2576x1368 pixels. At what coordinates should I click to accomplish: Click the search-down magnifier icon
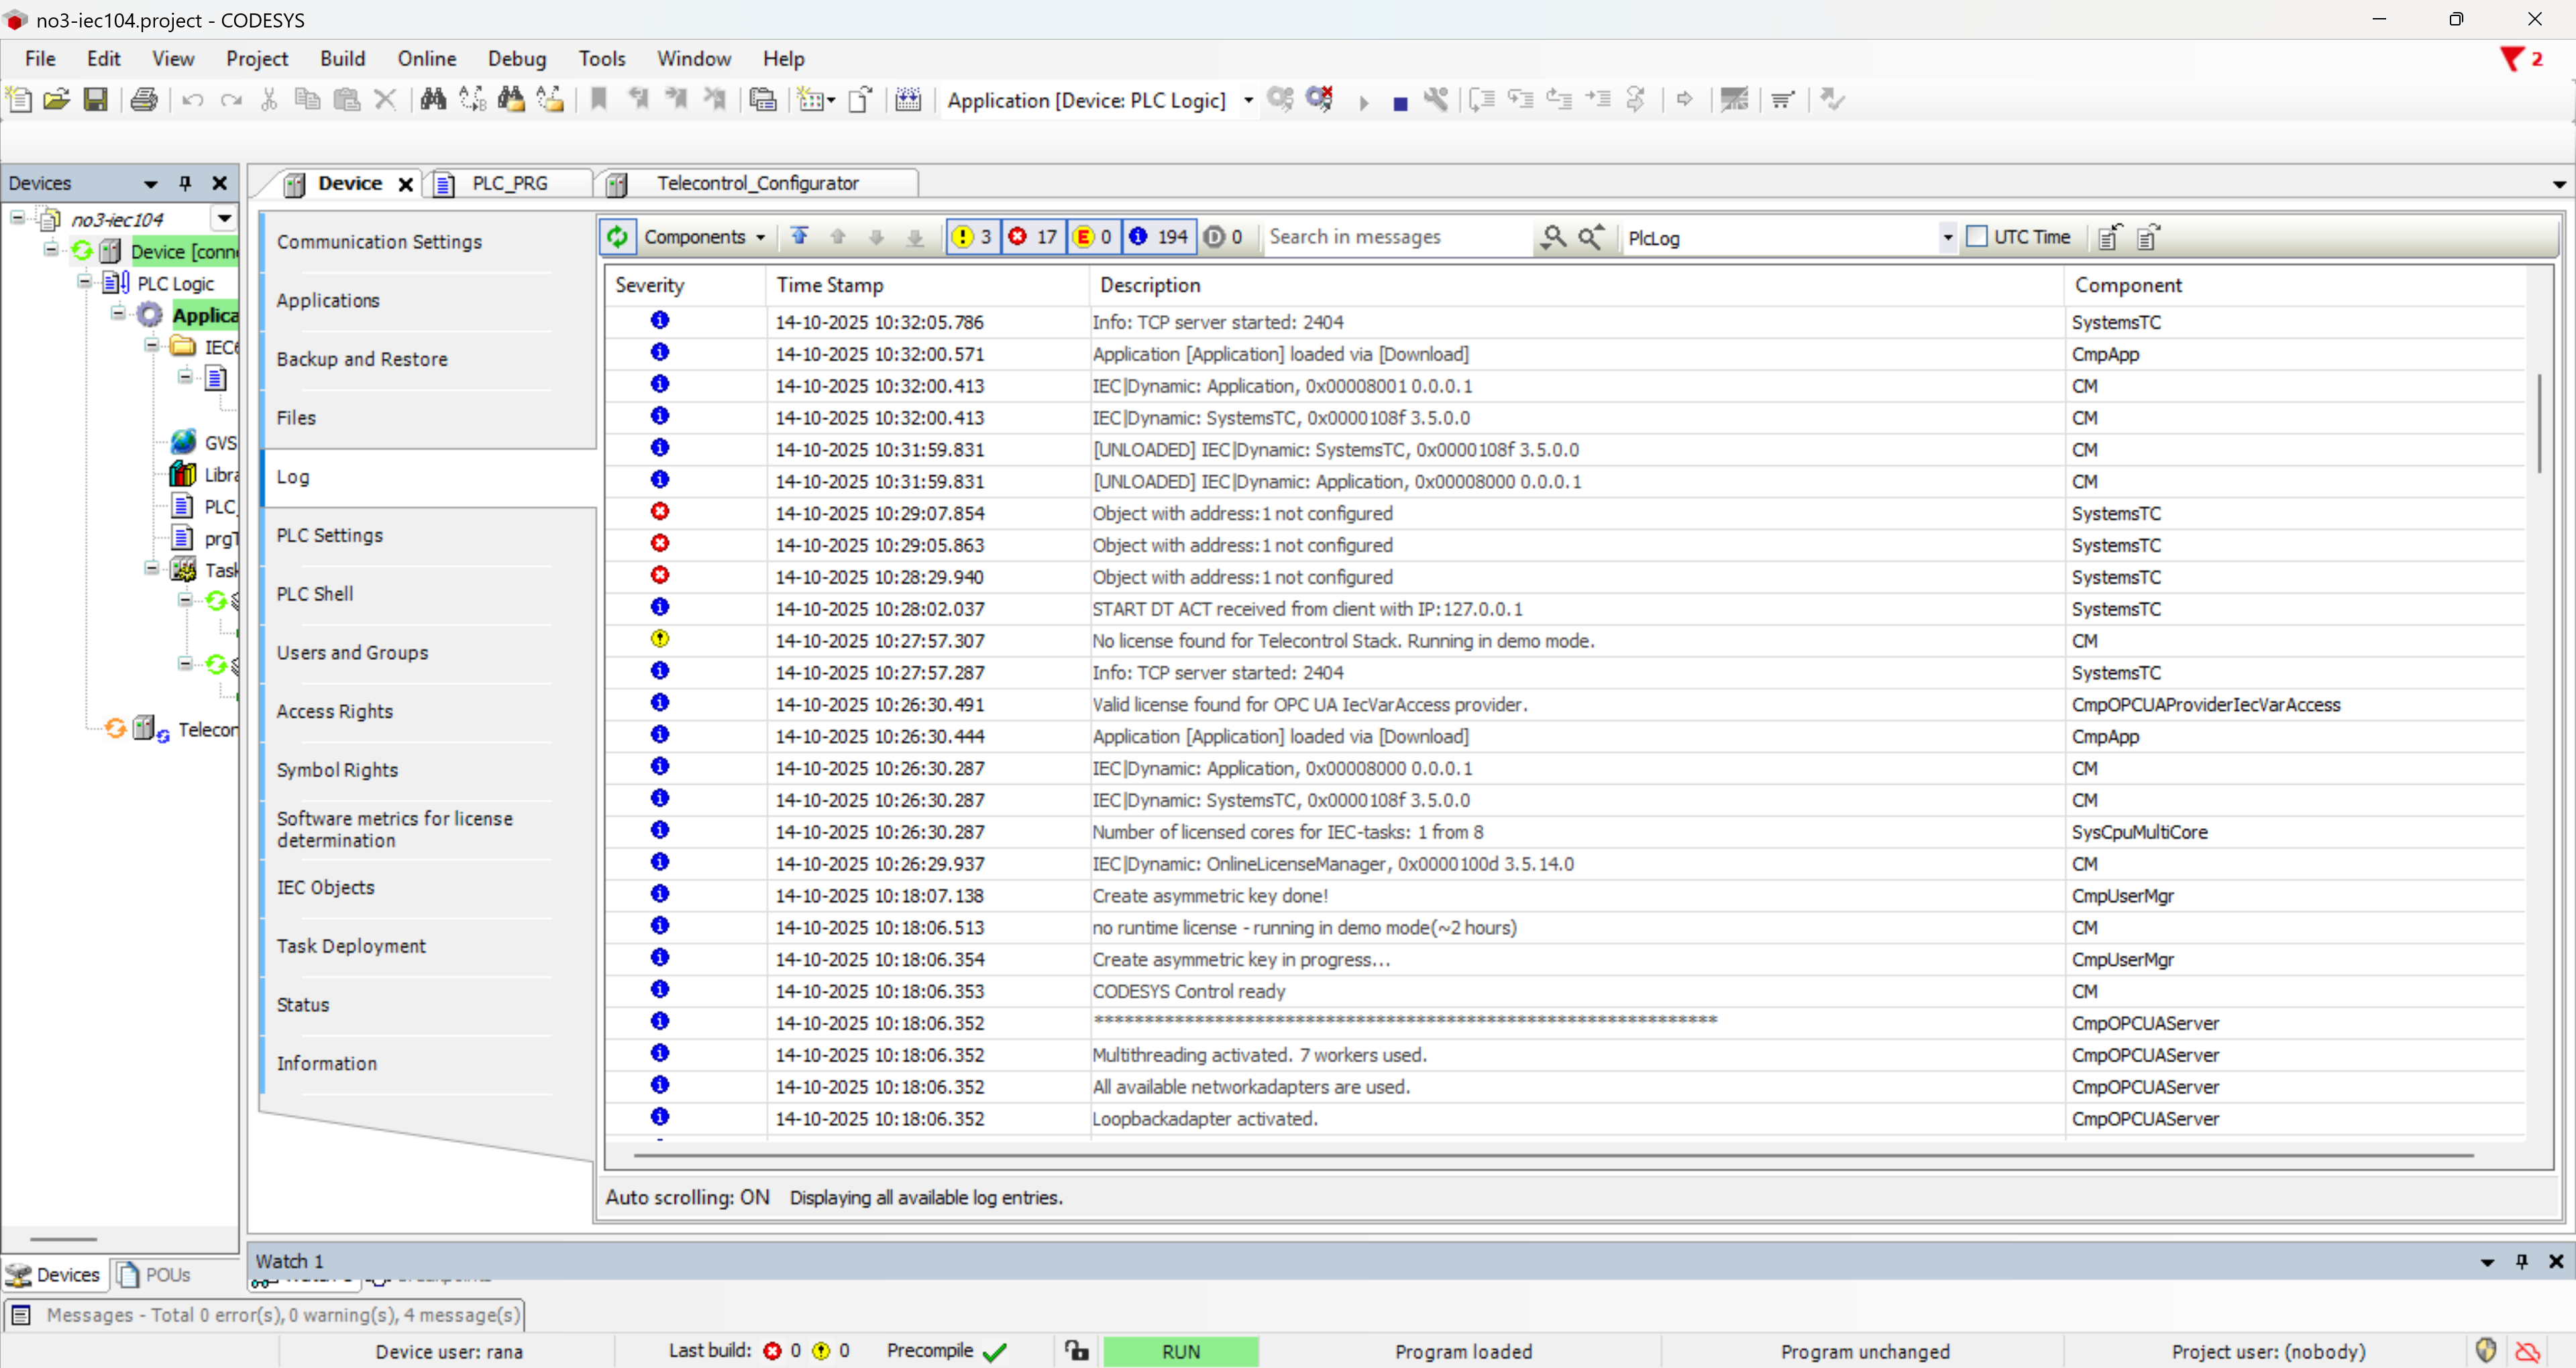[x=1553, y=237]
